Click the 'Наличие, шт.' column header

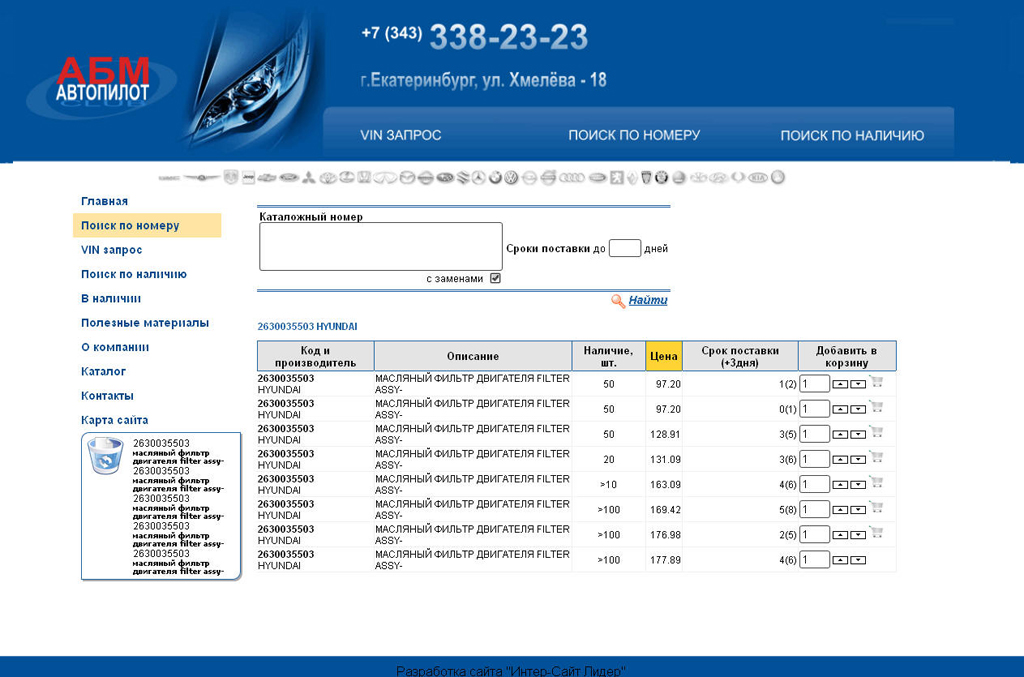point(609,356)
